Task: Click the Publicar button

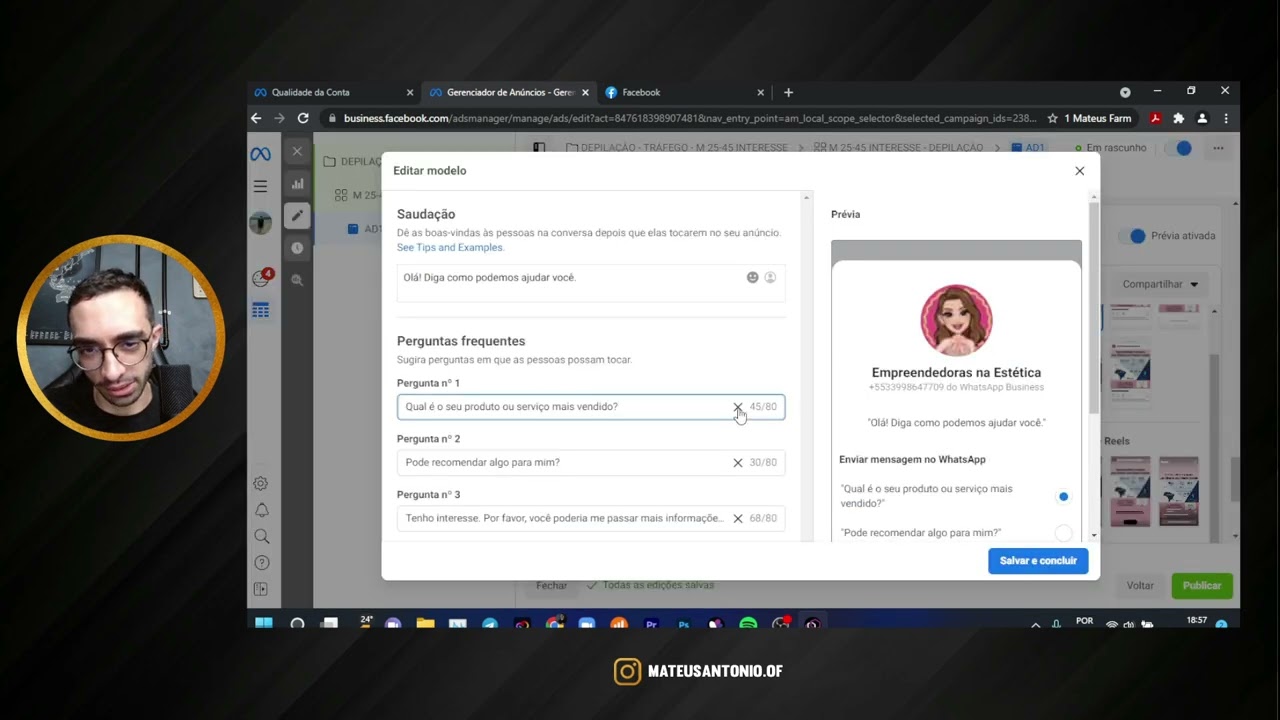Action: (x=1202, y=586)
